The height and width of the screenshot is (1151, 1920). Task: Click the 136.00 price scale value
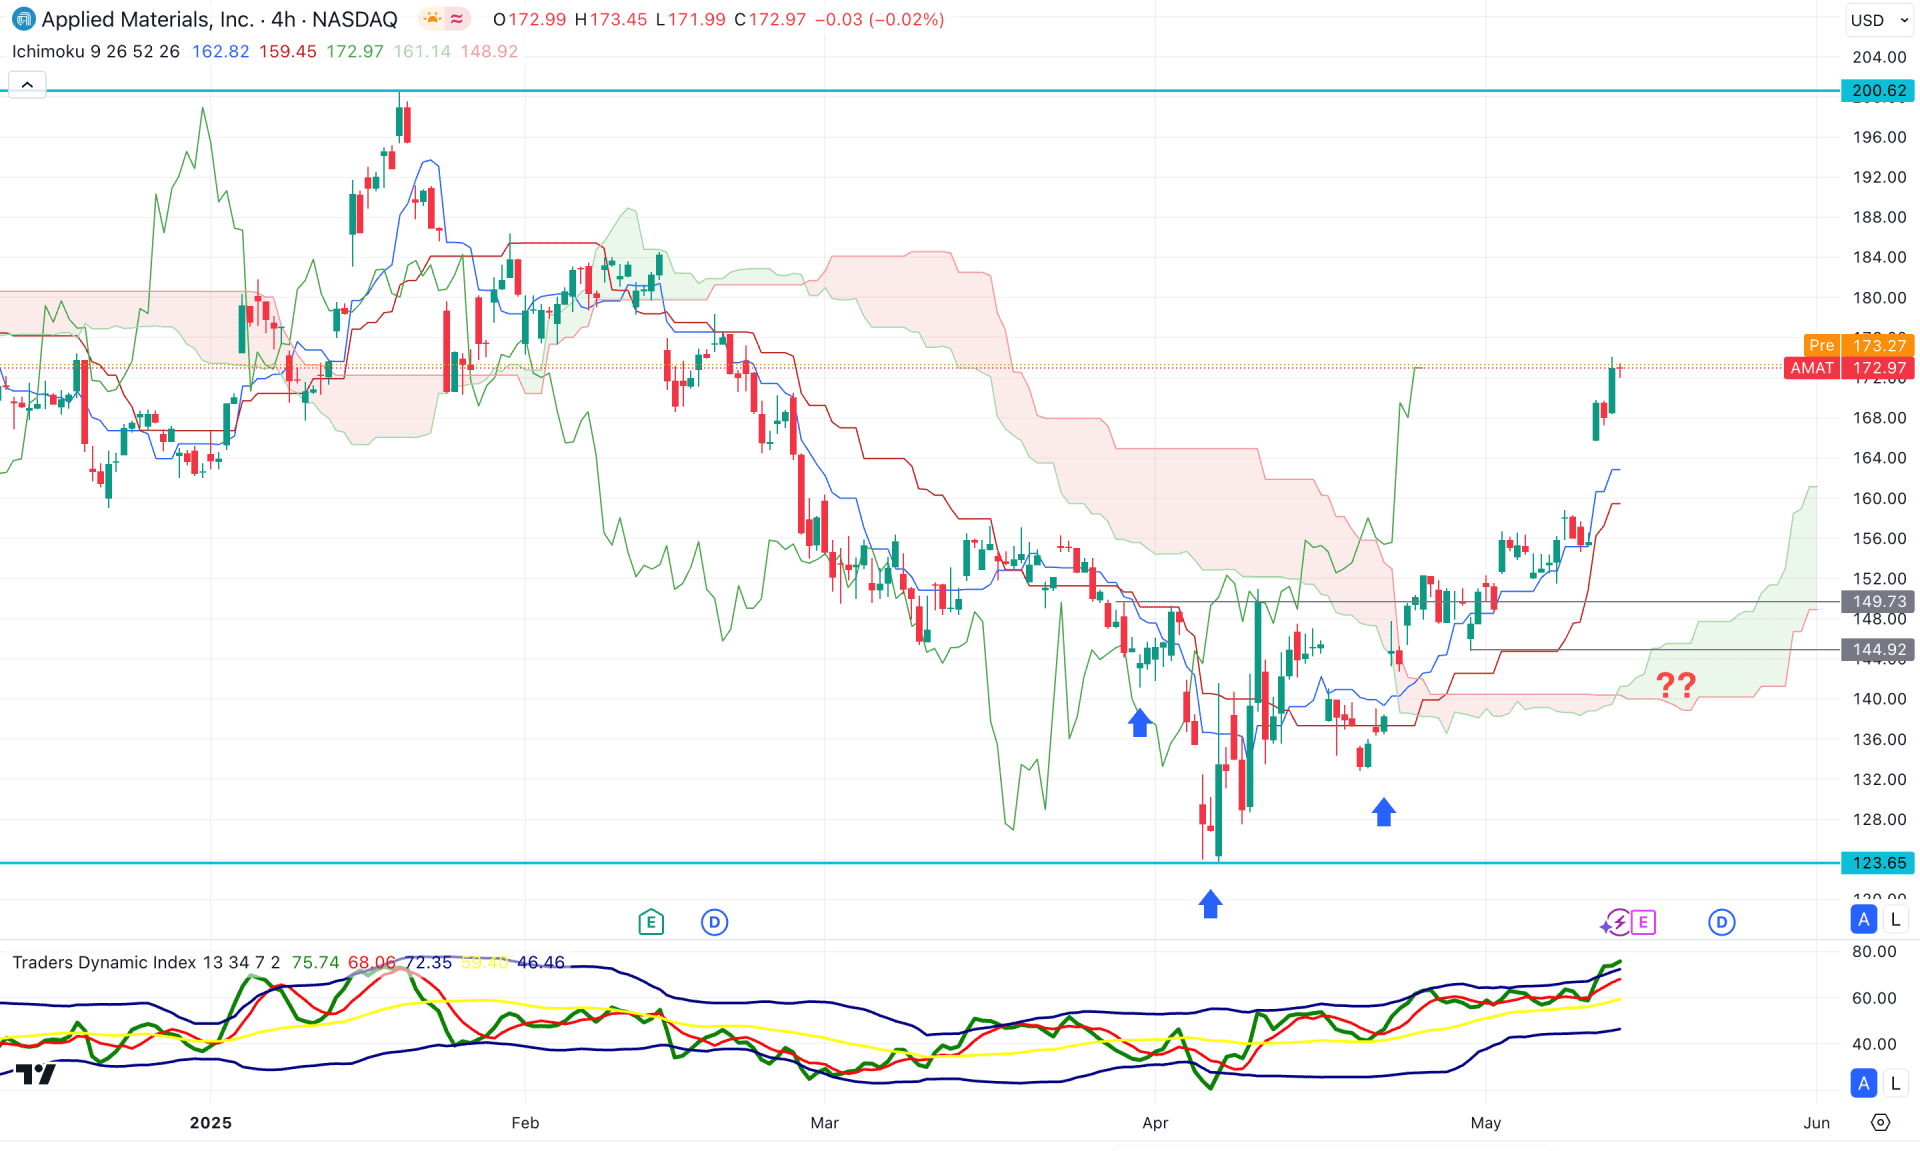click(1879, 739)
